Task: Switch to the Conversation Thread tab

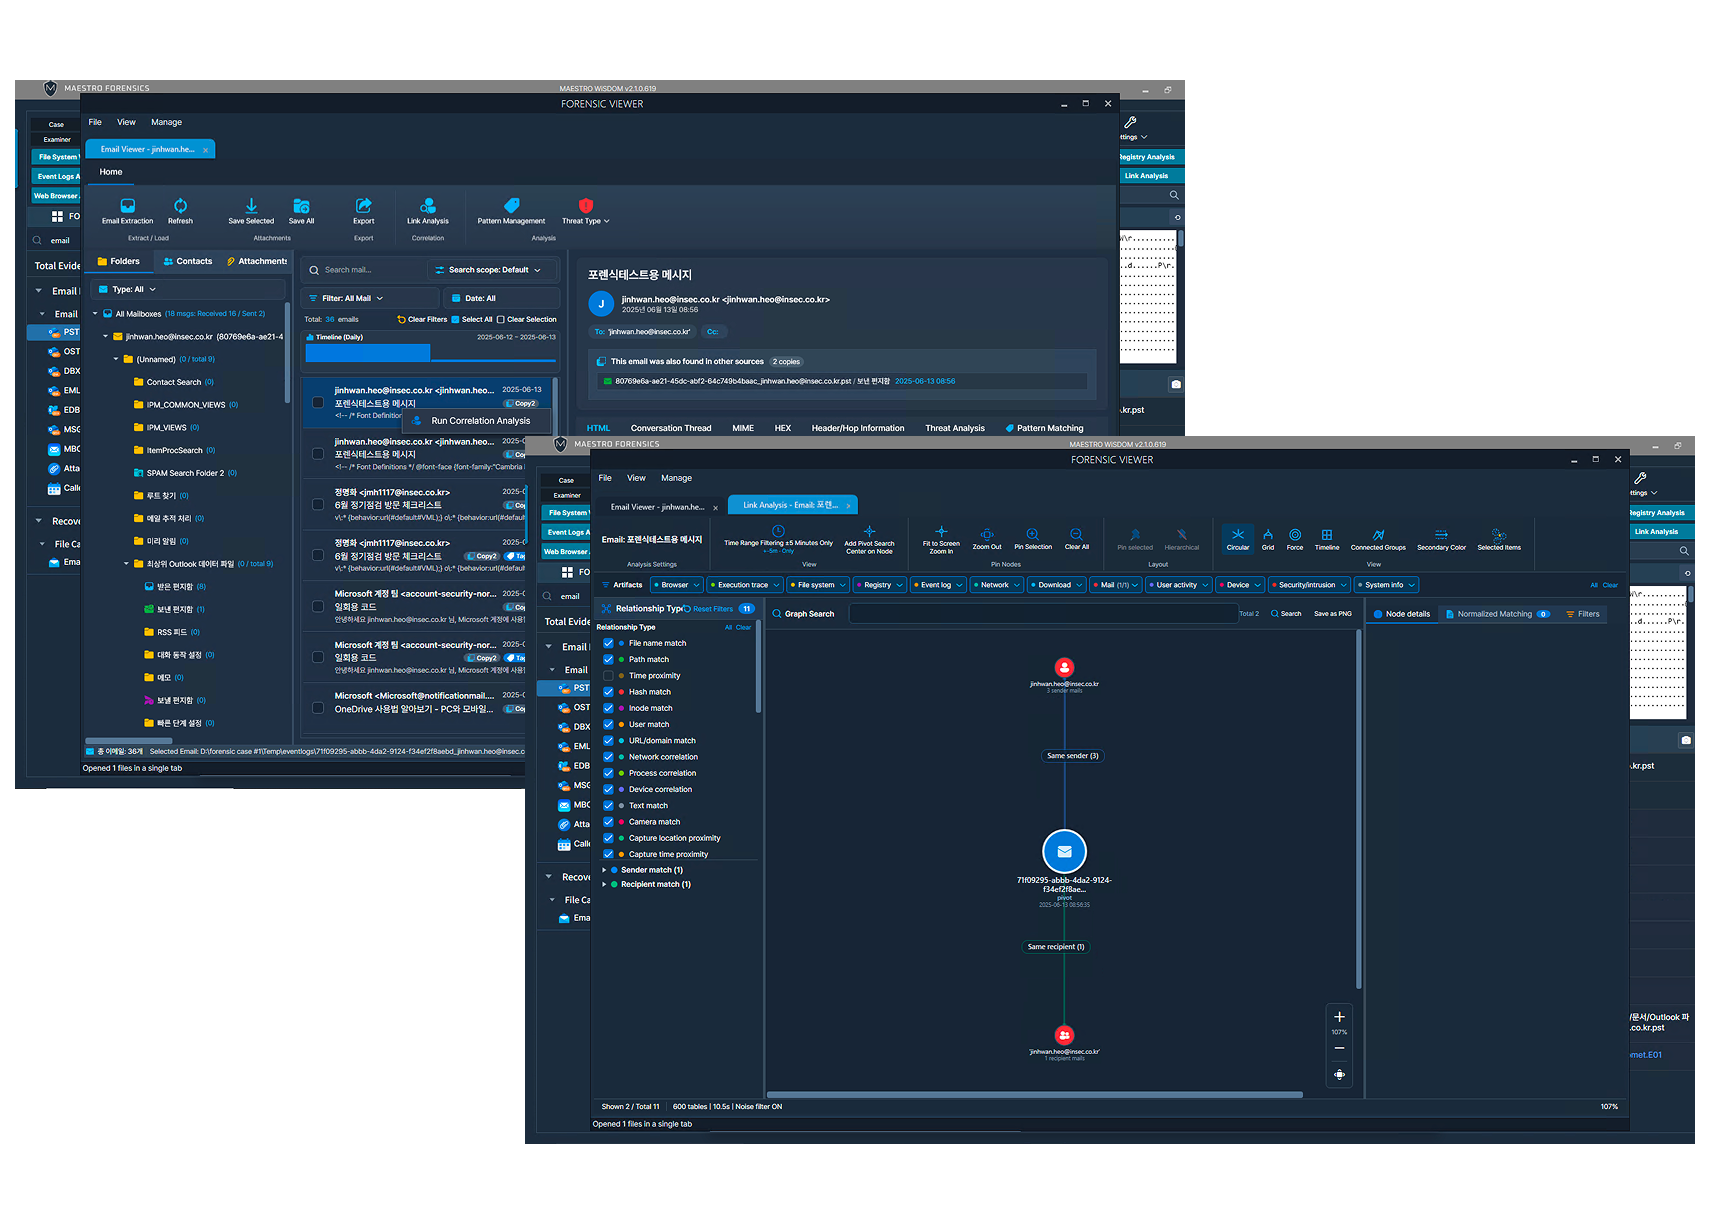Action: (671, 428)
